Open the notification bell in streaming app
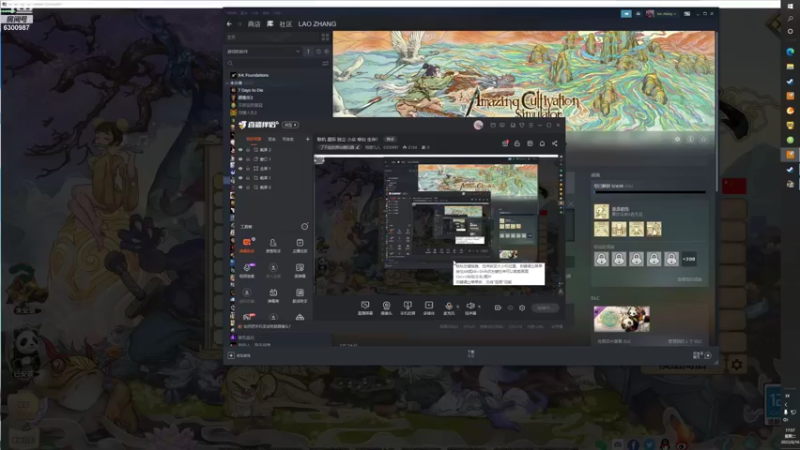This screenshot has width=800, height=450. pyautogui.click(x=542, y=143)
